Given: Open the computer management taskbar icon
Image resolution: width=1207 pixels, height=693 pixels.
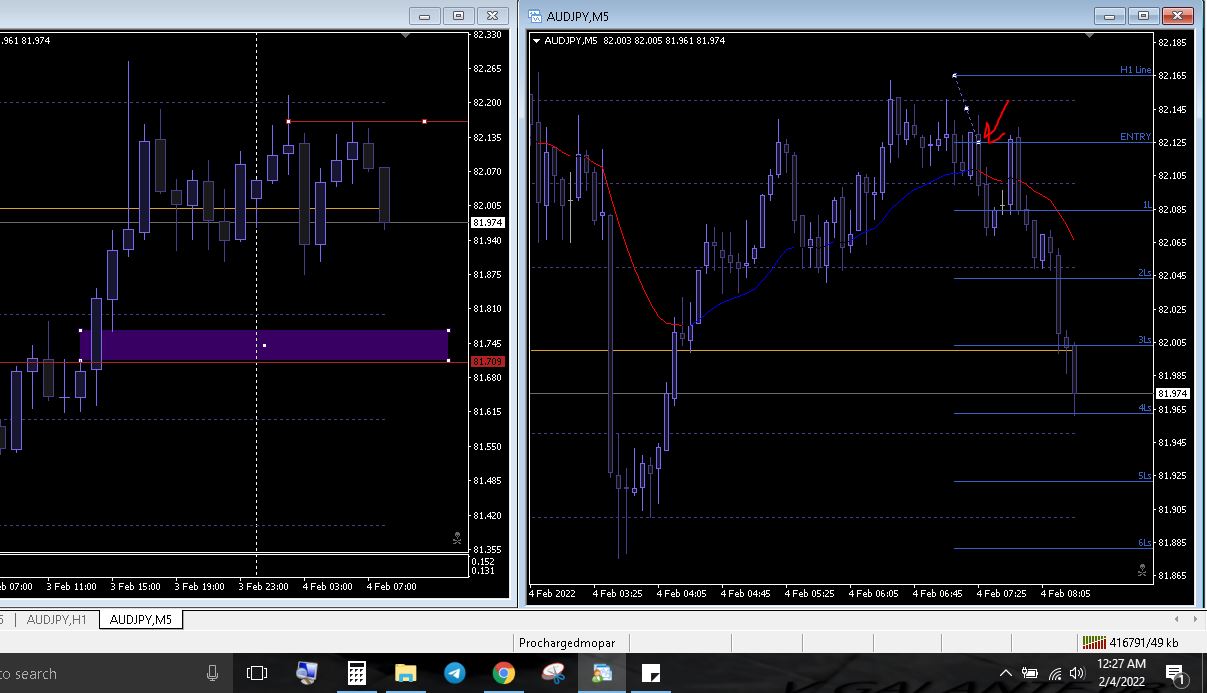Looking at the screenshot, I should click(307, 673).
